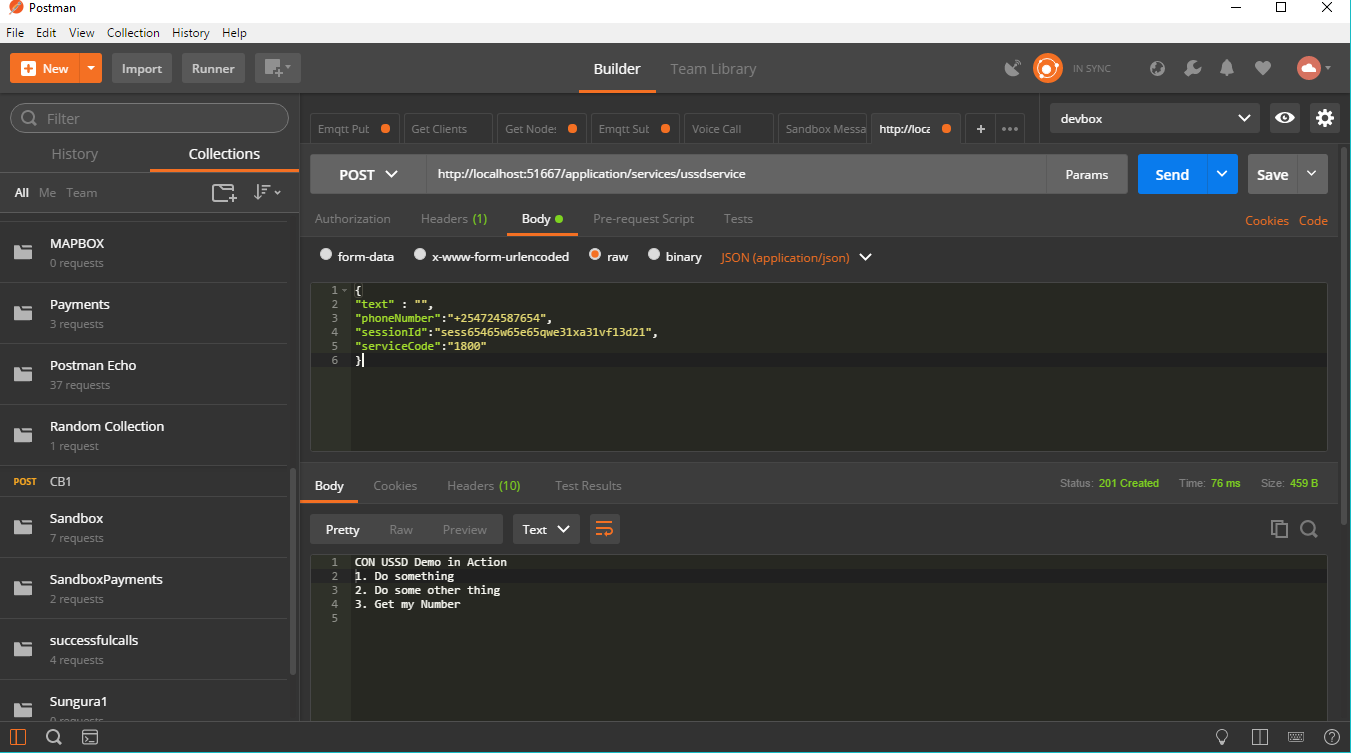Open Postman console icon
The width and height of the screenshot is (1351, 753).
tap(90, 737)
